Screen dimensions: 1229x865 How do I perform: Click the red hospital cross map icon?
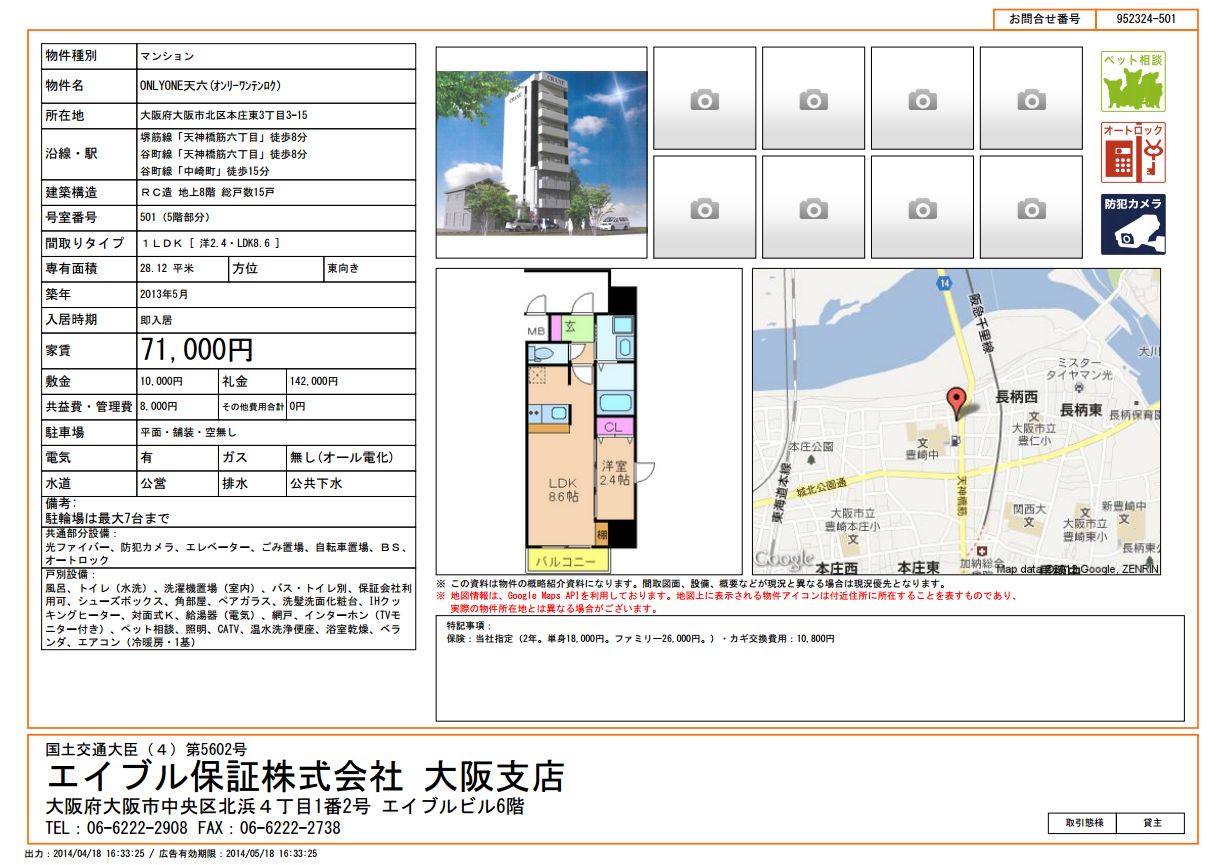click(x=981, y=551)
